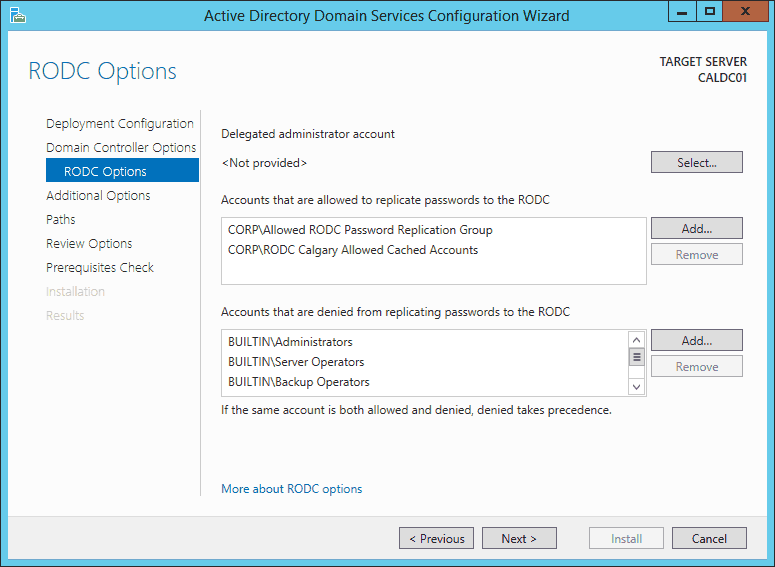Open the Prerequisites Check step

click(x=100, y=267)
